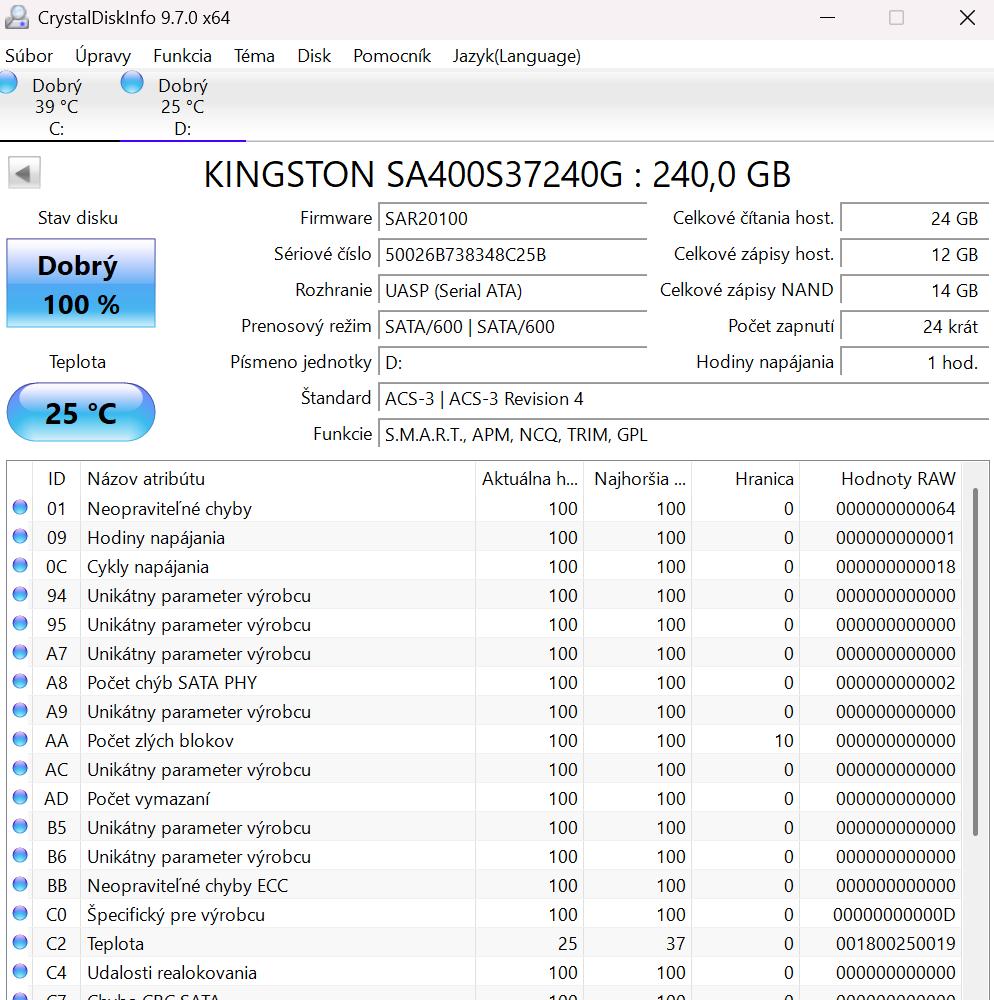The image size is (994, 1000).
Task: Open the Jazyk(Language) dropdown menu
Action: pyautogui.click(x=516, y=56)
